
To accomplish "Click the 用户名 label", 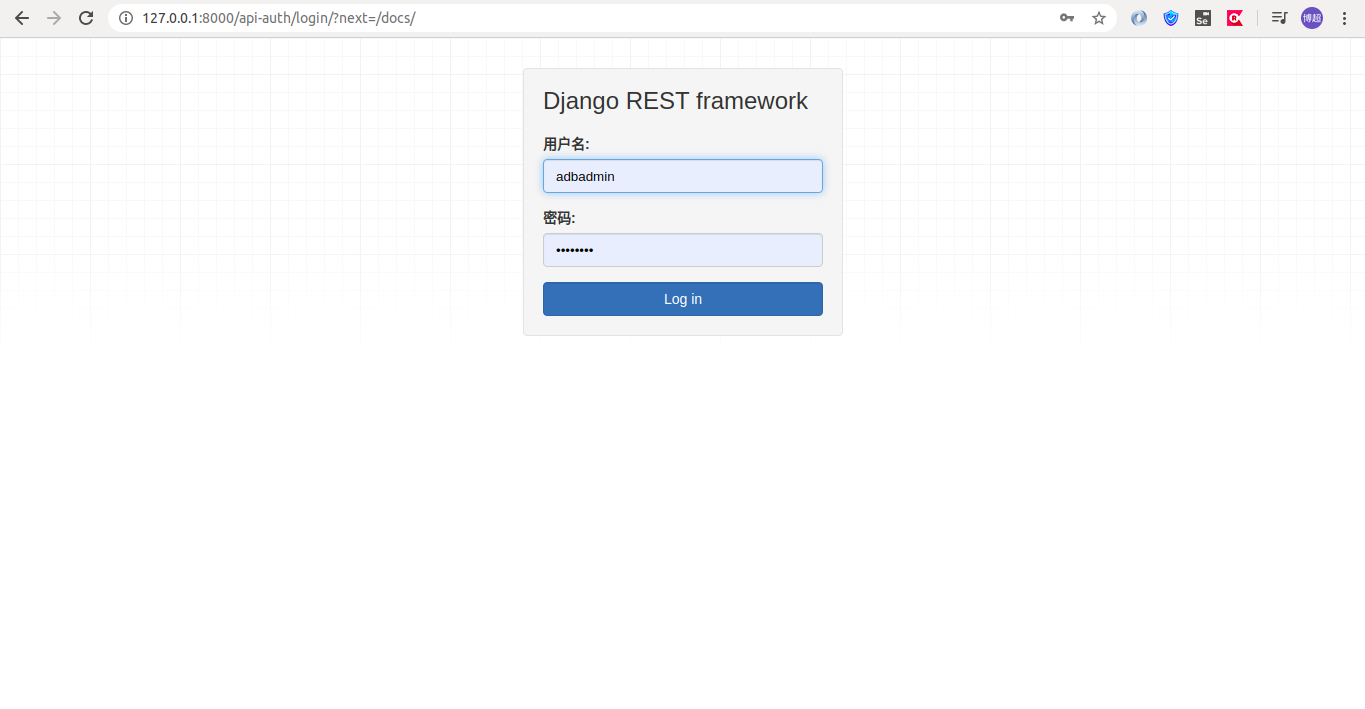I will coord(566,144).
